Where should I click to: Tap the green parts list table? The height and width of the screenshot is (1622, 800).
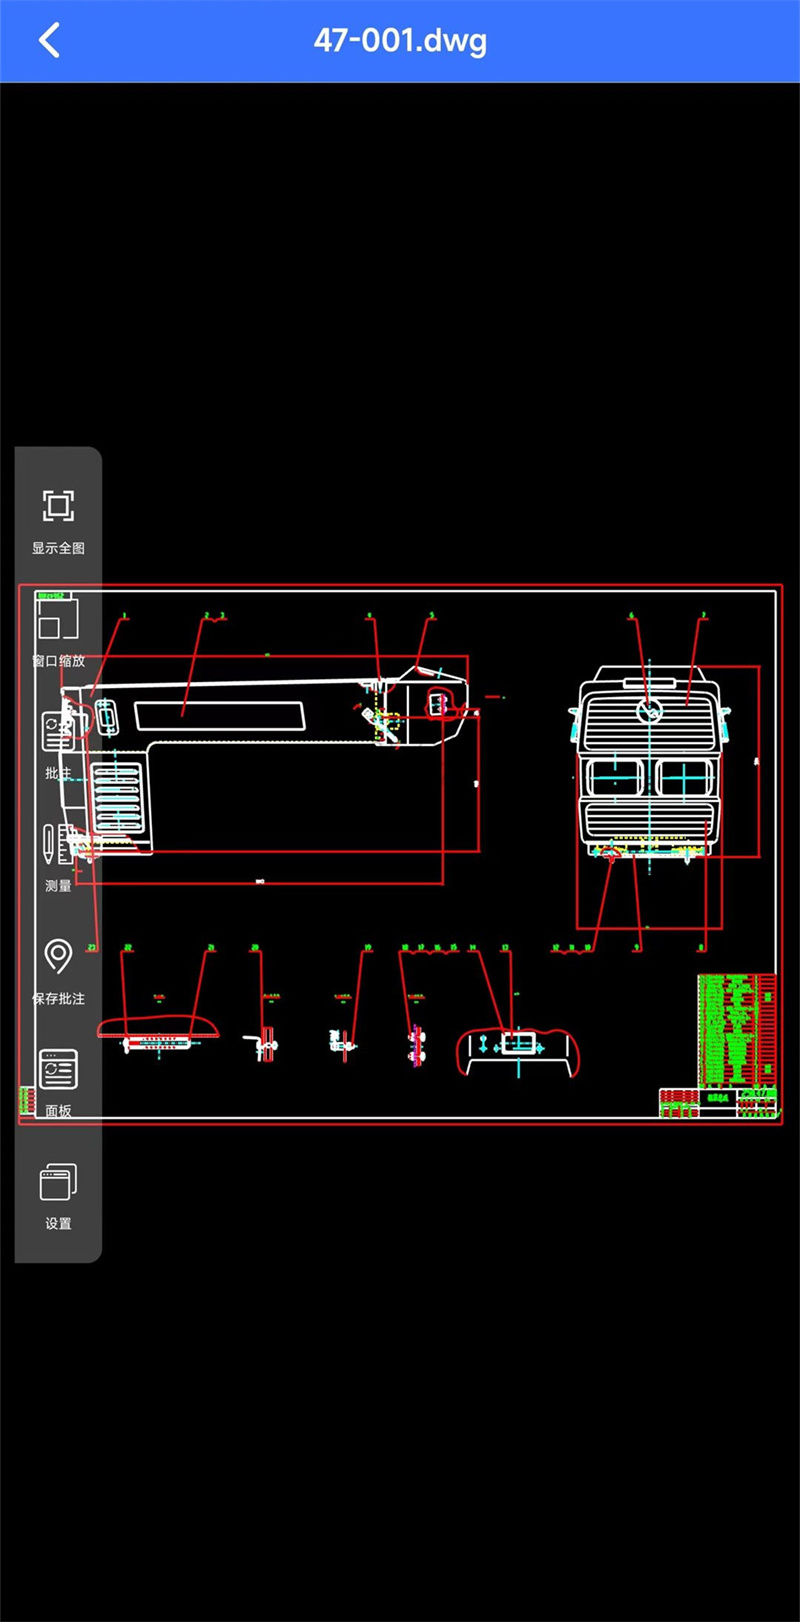[737, 1030]
